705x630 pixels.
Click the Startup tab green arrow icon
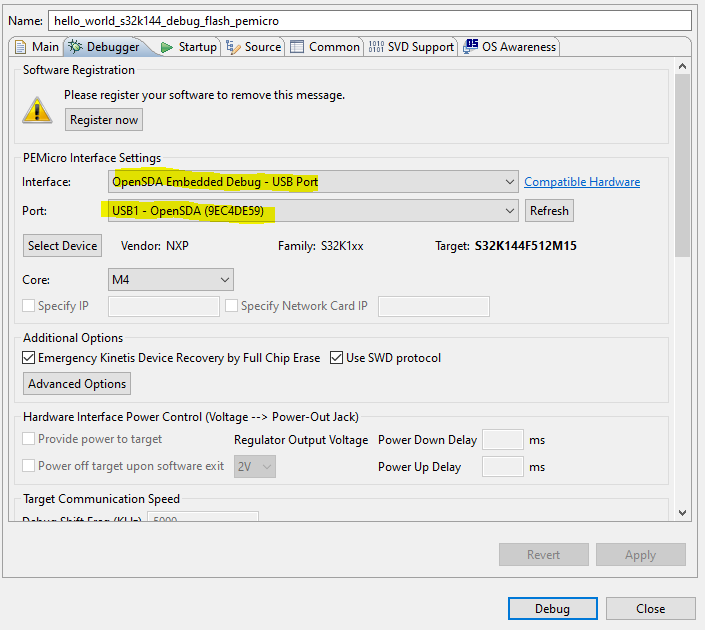pyautogui.click(x=167, y=47)
